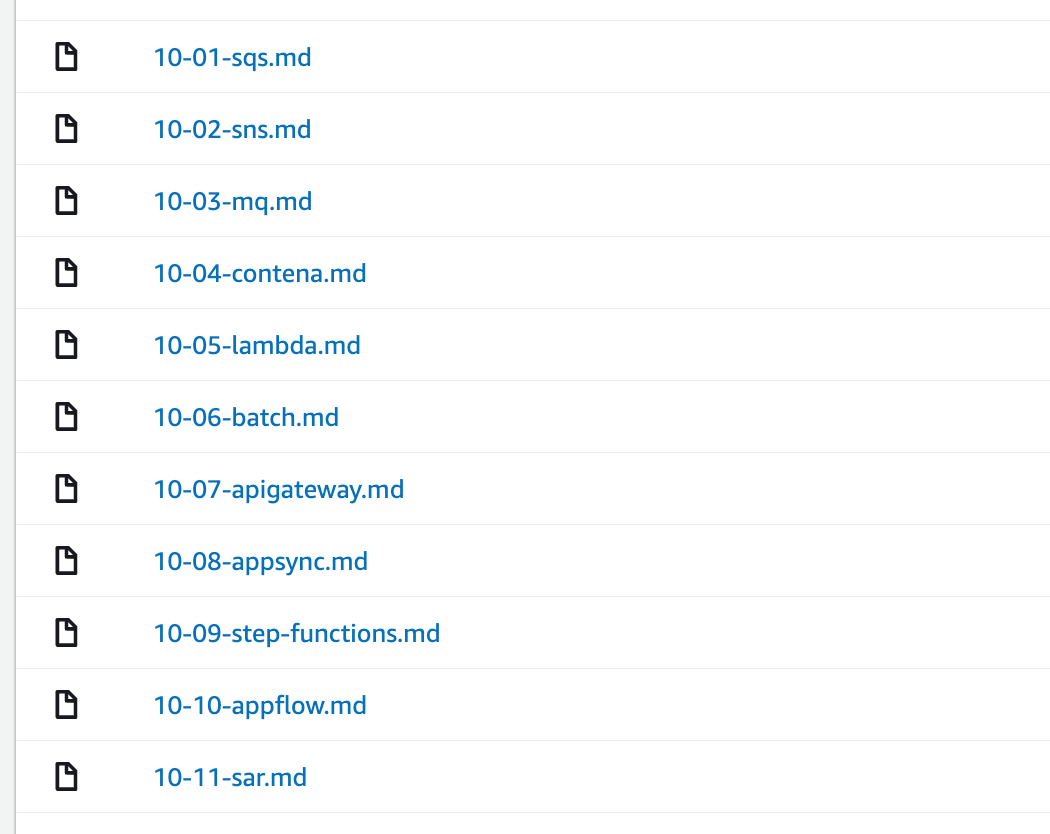Click the file icon beside 10-10-appflow.md

tap(66, 705)
